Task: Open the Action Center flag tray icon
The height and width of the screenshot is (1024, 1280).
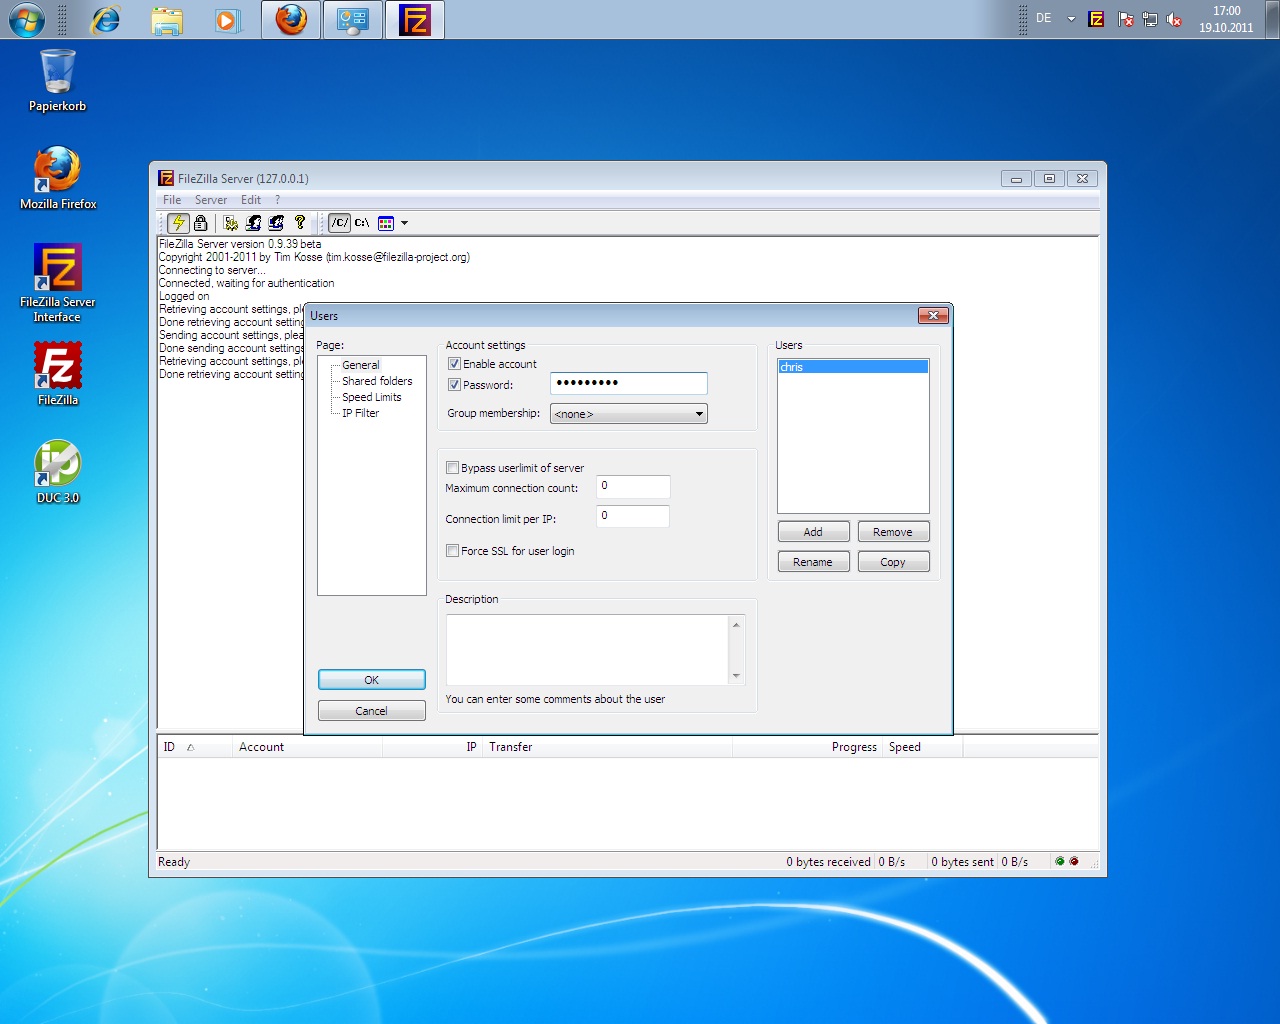Action: pos(1125,19)
